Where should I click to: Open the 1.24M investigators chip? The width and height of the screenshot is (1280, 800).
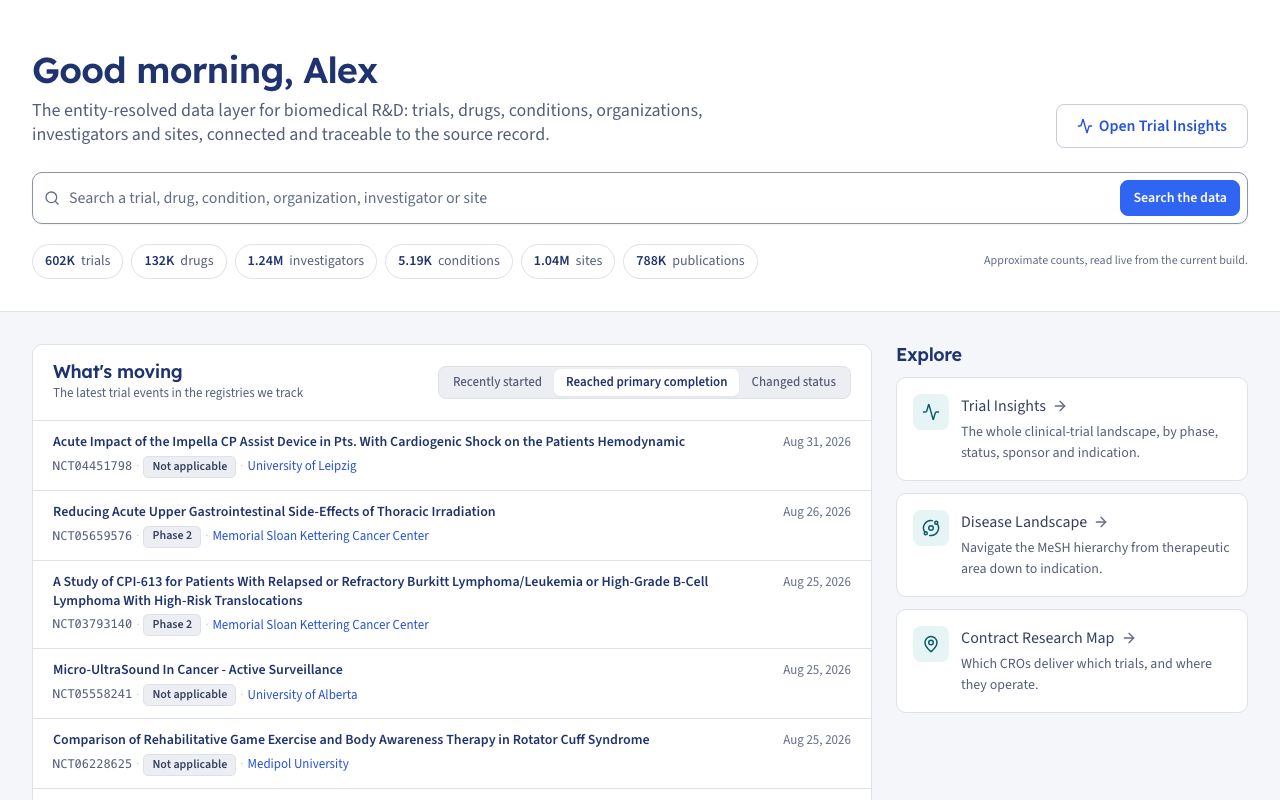306,261
